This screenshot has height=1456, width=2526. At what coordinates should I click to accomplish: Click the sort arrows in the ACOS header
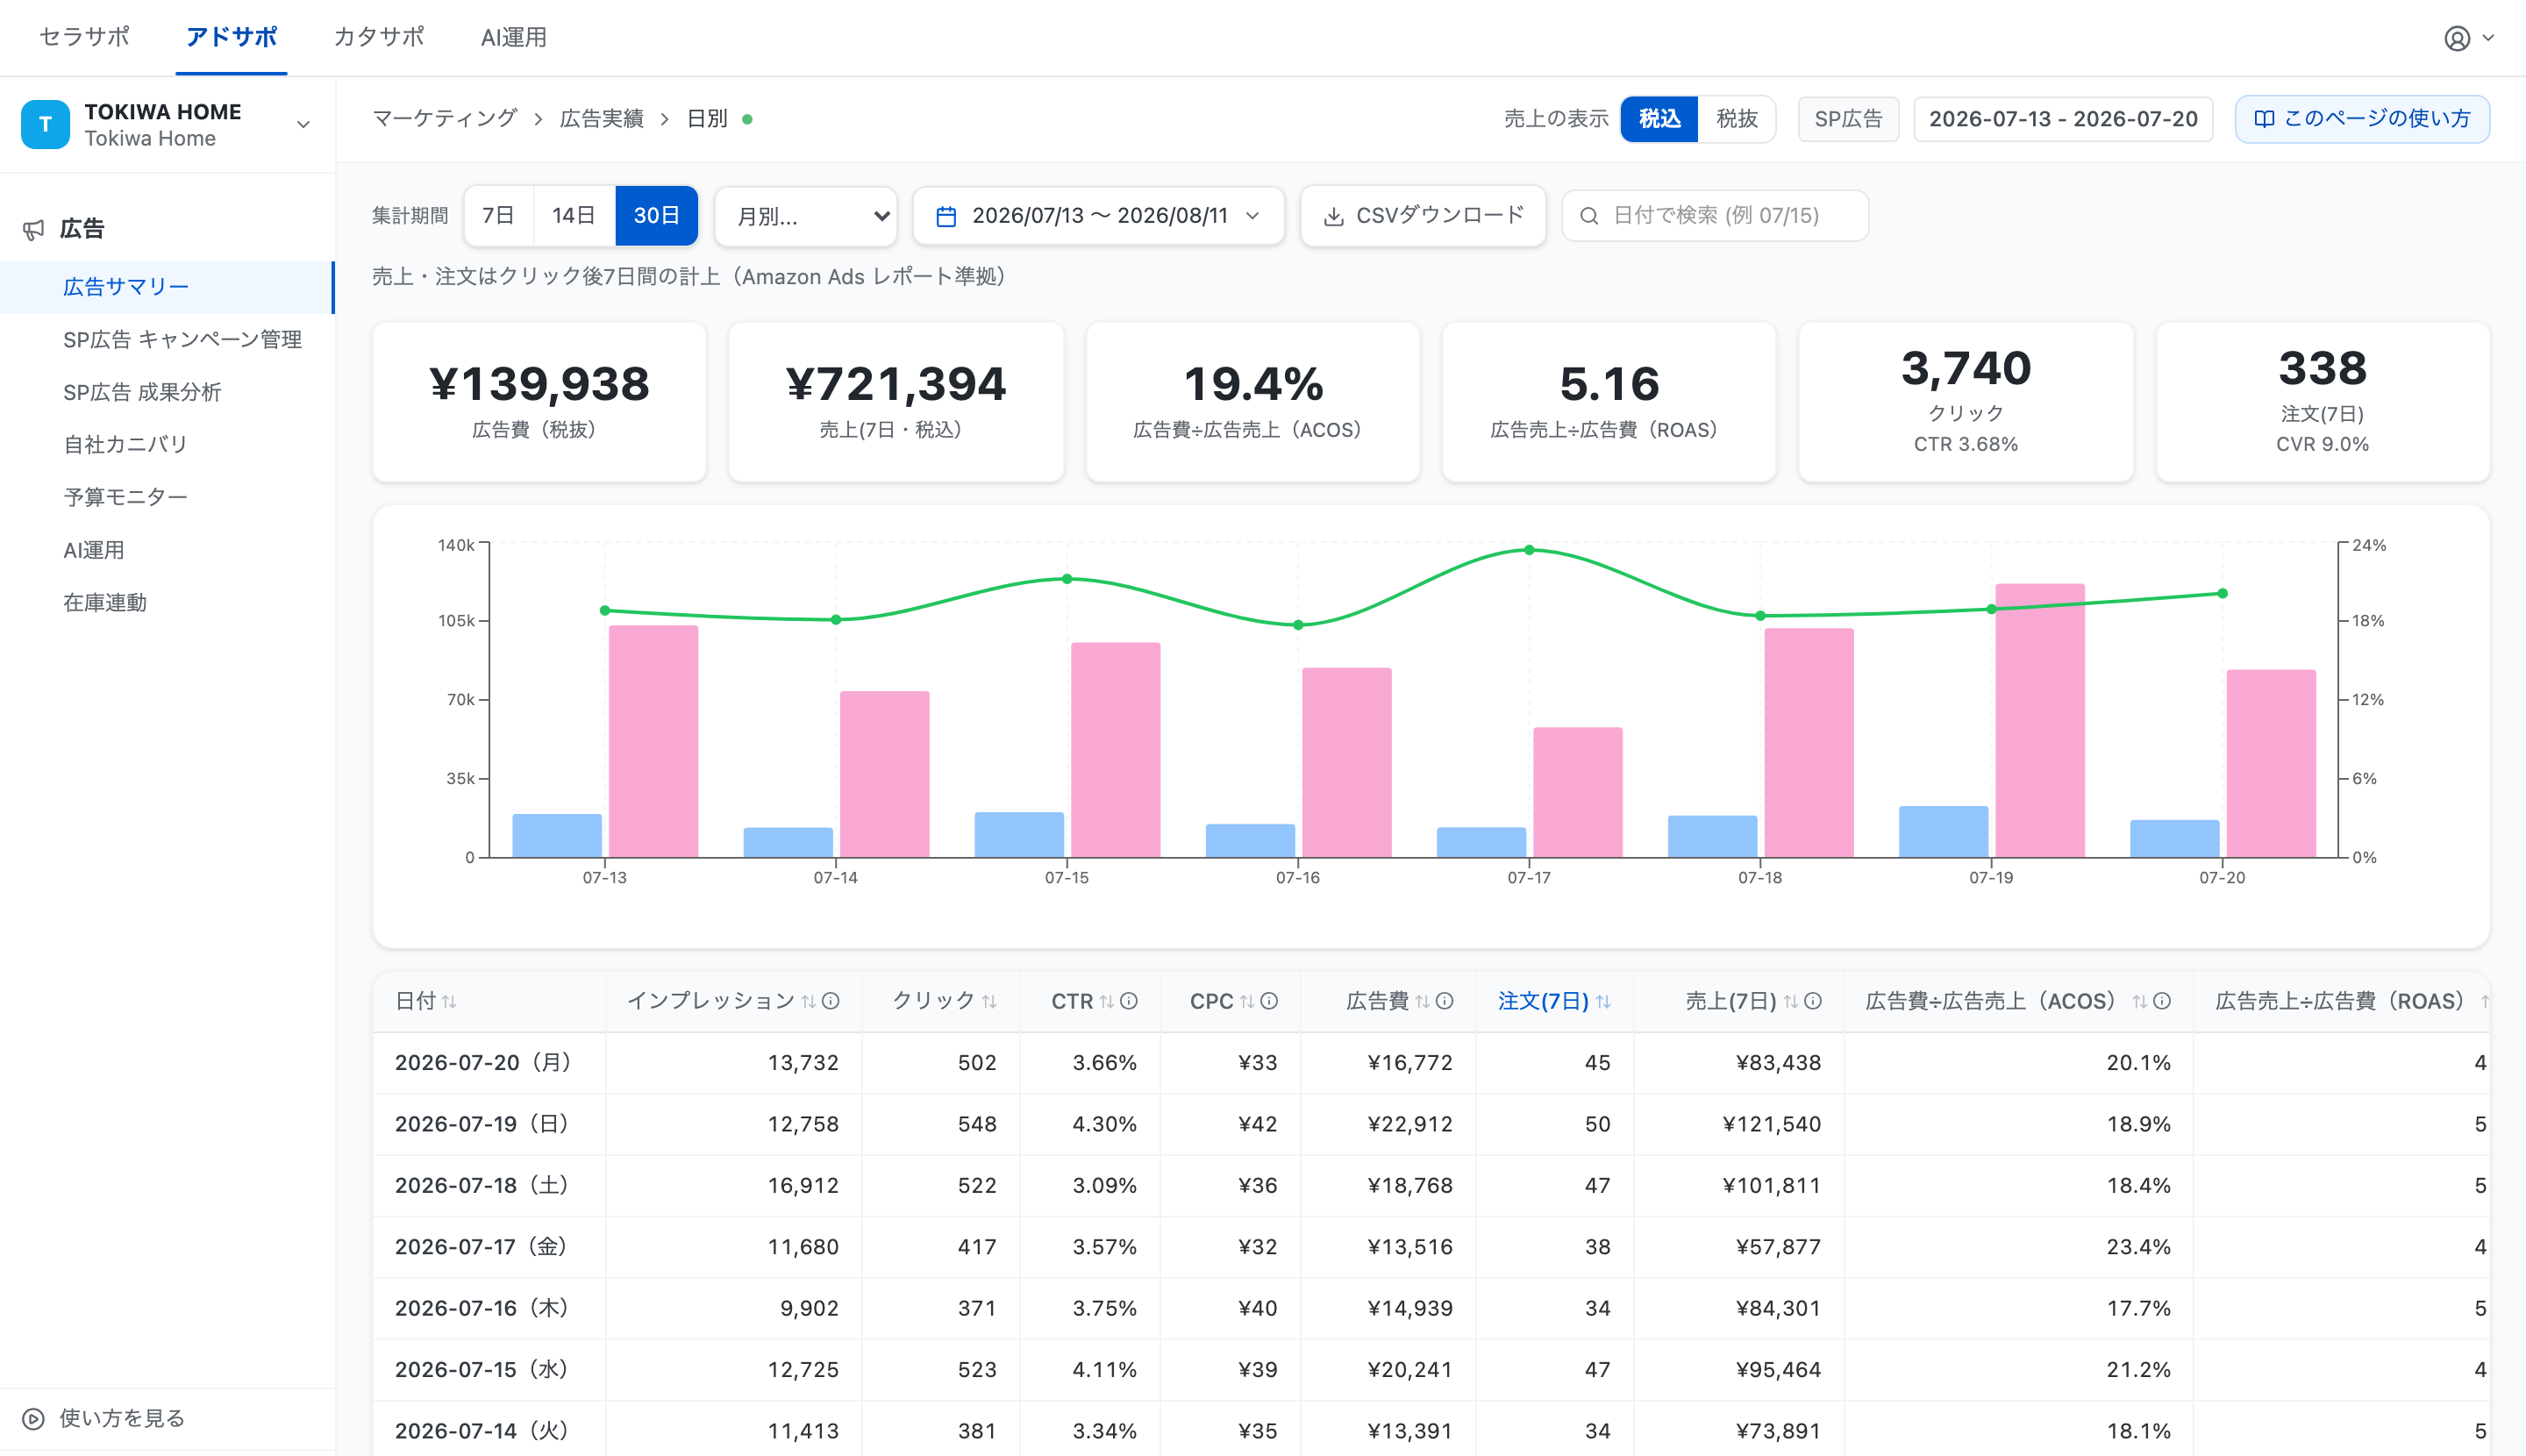(2140, 1002)
